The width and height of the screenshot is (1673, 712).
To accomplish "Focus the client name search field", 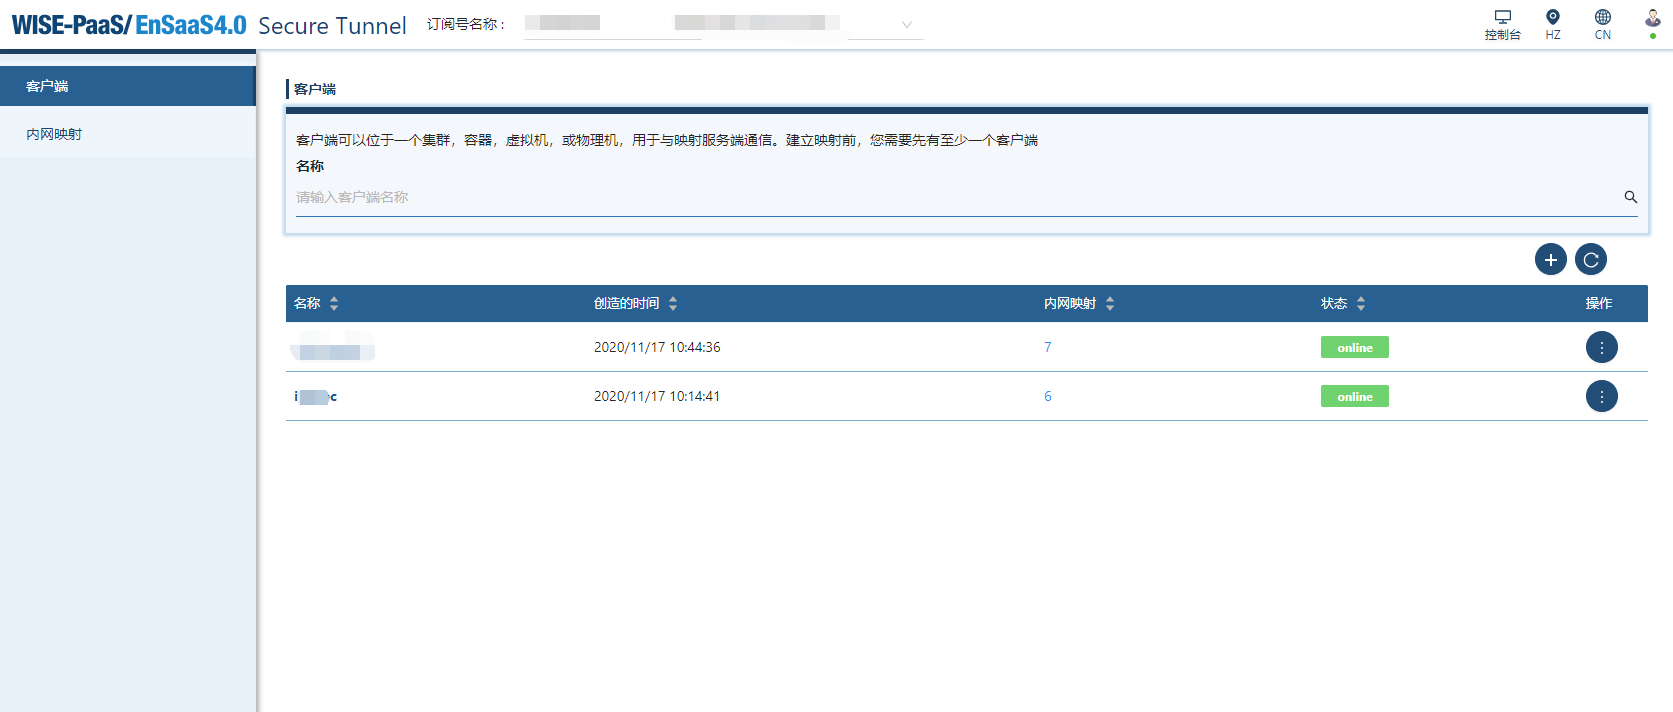I will (950, 197).
